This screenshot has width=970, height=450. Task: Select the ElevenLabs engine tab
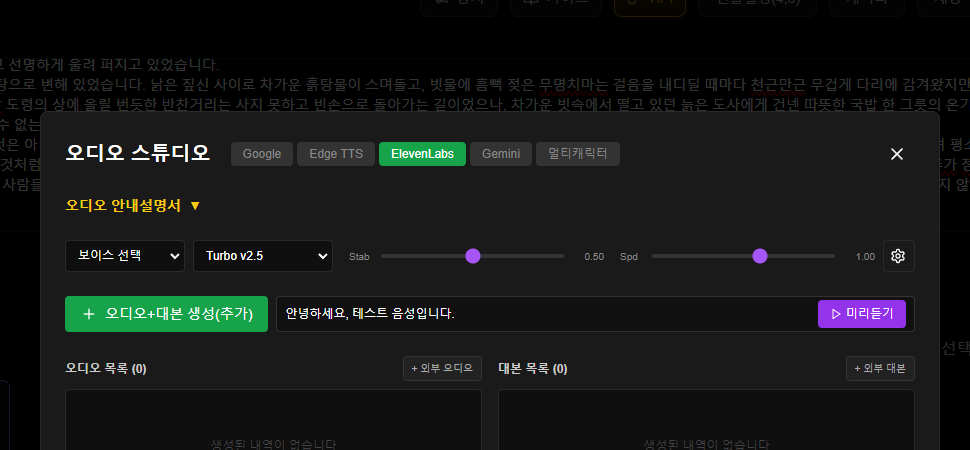(x=422, y=154)
